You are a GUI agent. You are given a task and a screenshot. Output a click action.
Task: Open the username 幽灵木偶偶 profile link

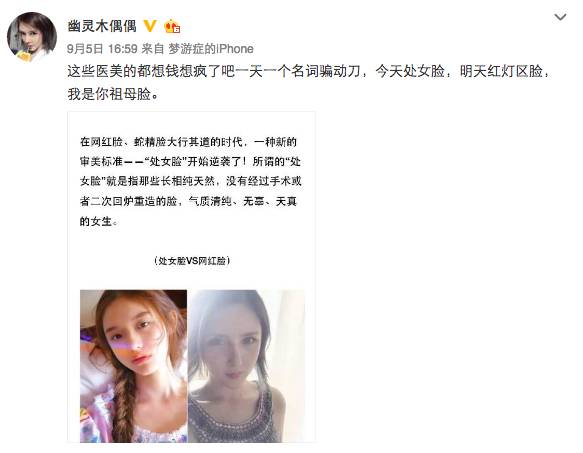pyautogui.click(x=102, y=26)
